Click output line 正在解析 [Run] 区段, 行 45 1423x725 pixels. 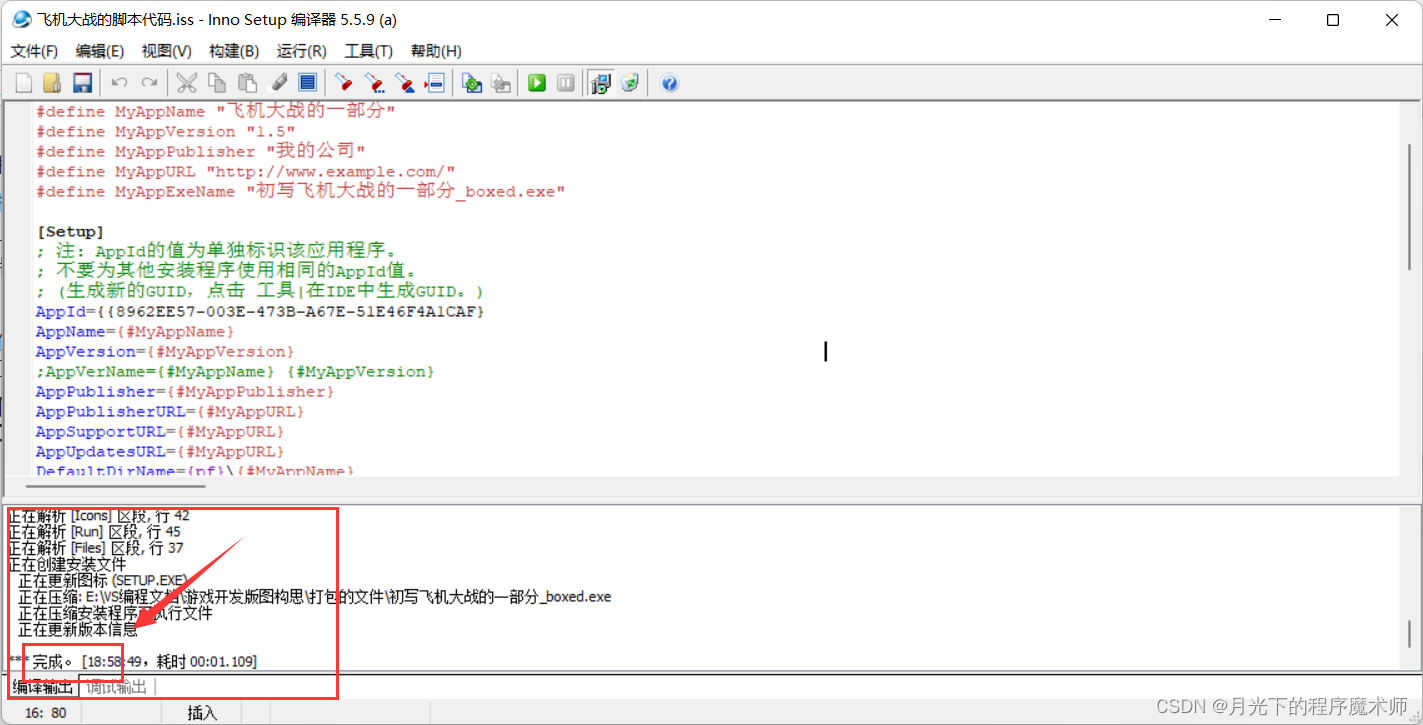(x=95, y=532)
